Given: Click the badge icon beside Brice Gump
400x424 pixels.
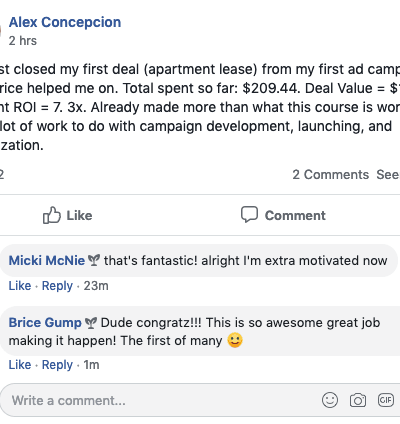Looking at the screenshot, I should pos(91,323).
